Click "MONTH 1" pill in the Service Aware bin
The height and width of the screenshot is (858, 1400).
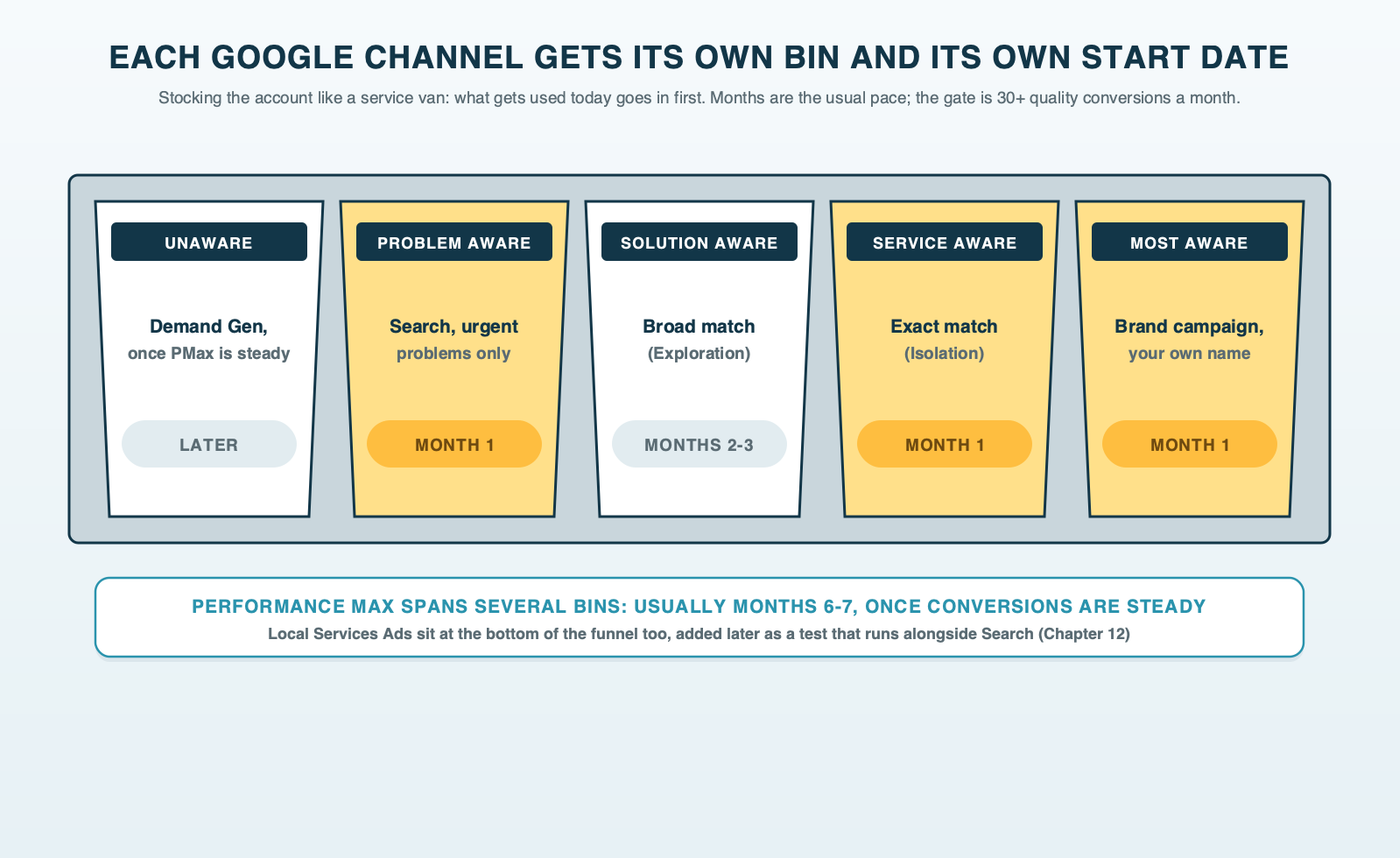(944, 444)
